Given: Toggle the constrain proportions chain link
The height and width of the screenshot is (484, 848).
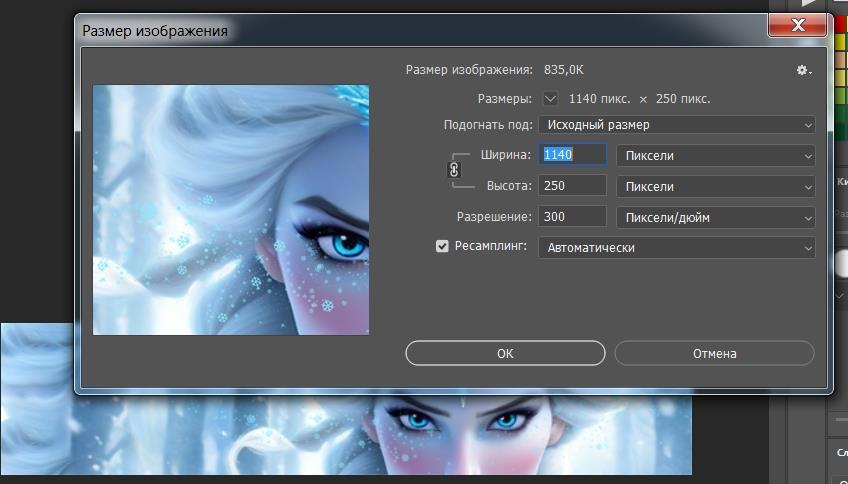Looking at the screenshot, I should pos(454,170).
